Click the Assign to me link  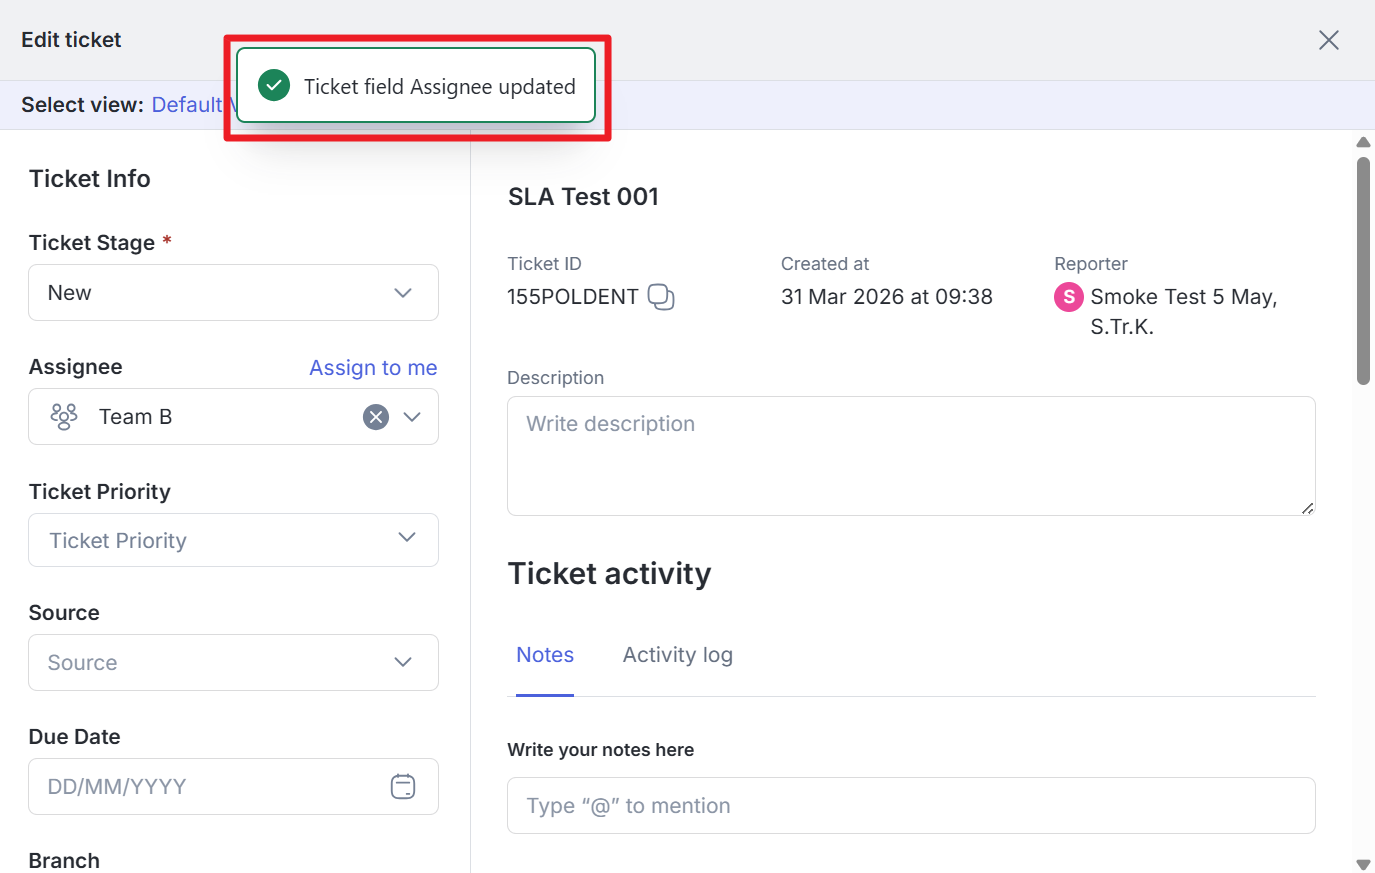tap(373, 368)
